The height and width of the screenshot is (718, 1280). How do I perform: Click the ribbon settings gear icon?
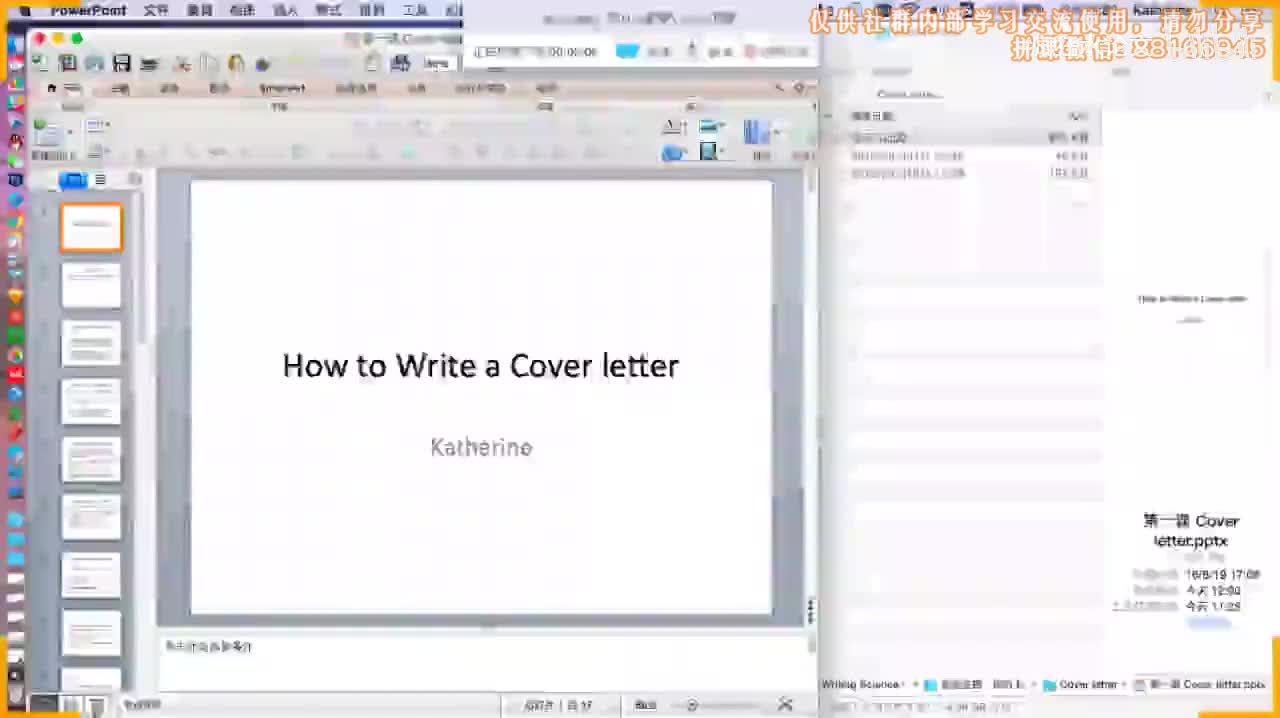(800, 88)
